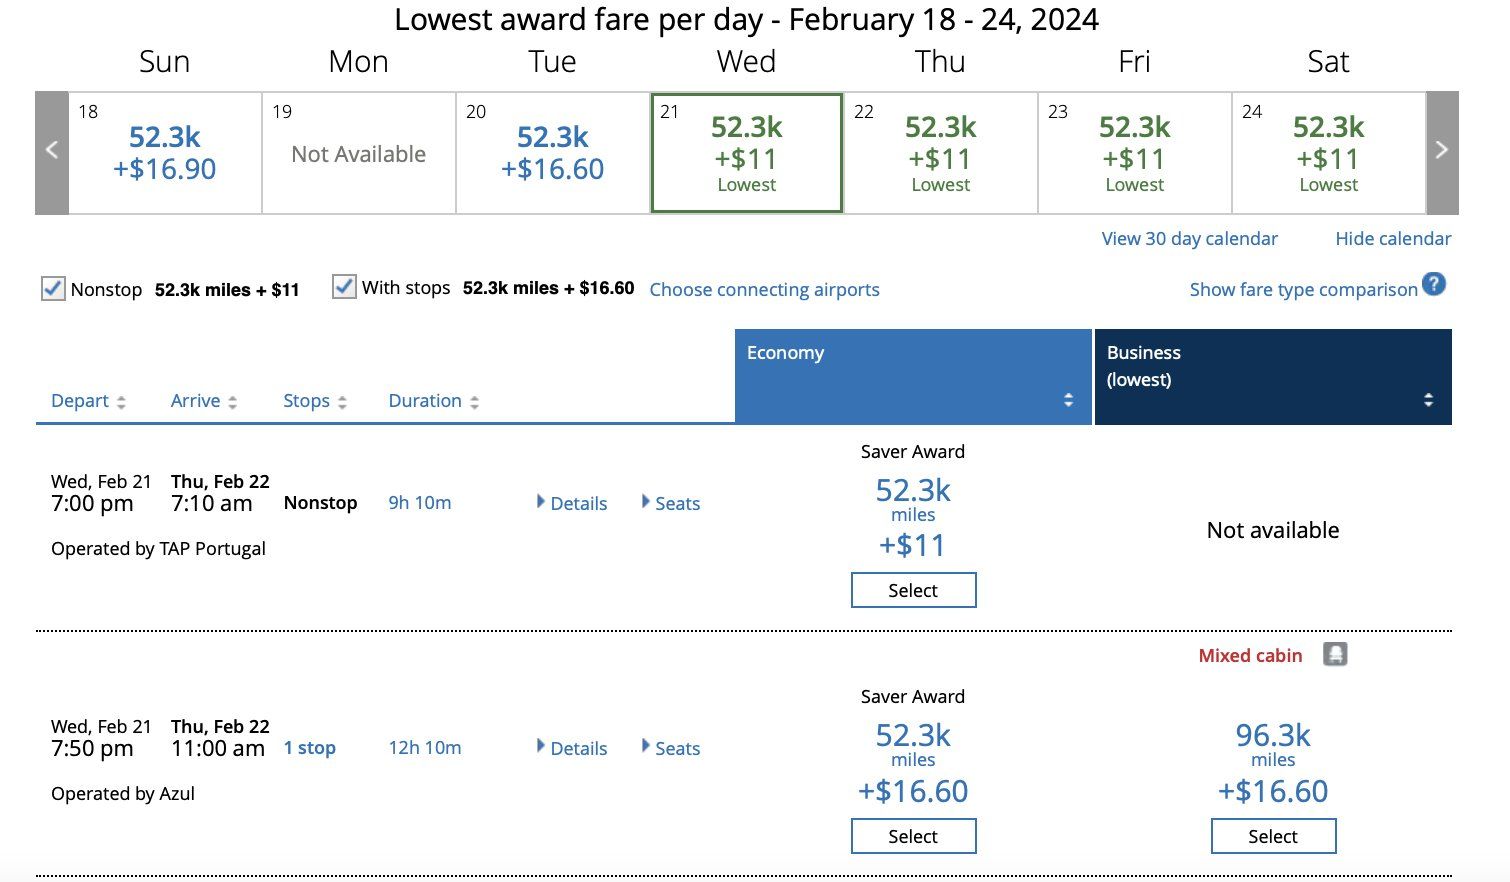Viewport: 1510px width, 882px height.
Task: Click the mixed cabin seat icon
Action: (1335, 655)
